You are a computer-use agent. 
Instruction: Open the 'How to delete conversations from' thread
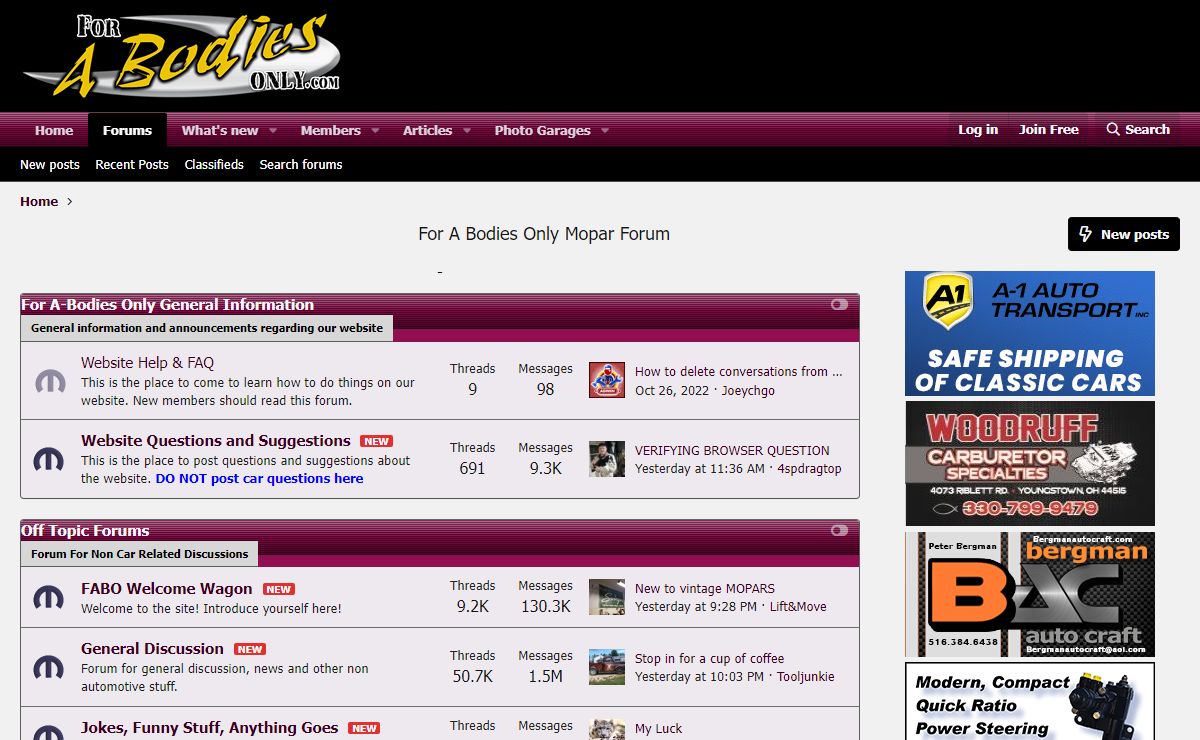pyautogui.click(x=739, y=371)
